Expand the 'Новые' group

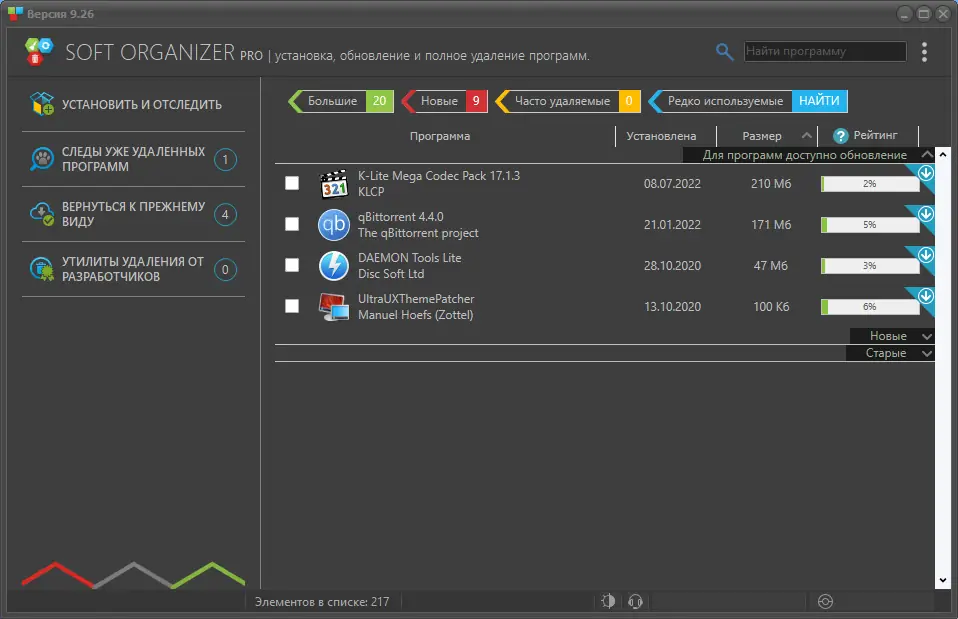pyautogui.click(x=927, y=336)
